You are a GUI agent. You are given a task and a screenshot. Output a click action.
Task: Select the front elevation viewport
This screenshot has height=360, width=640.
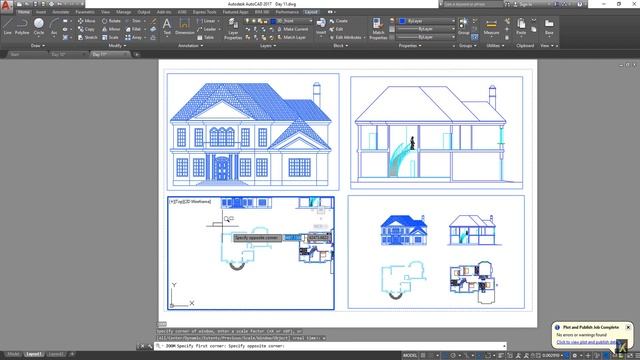tap(253, 132)
